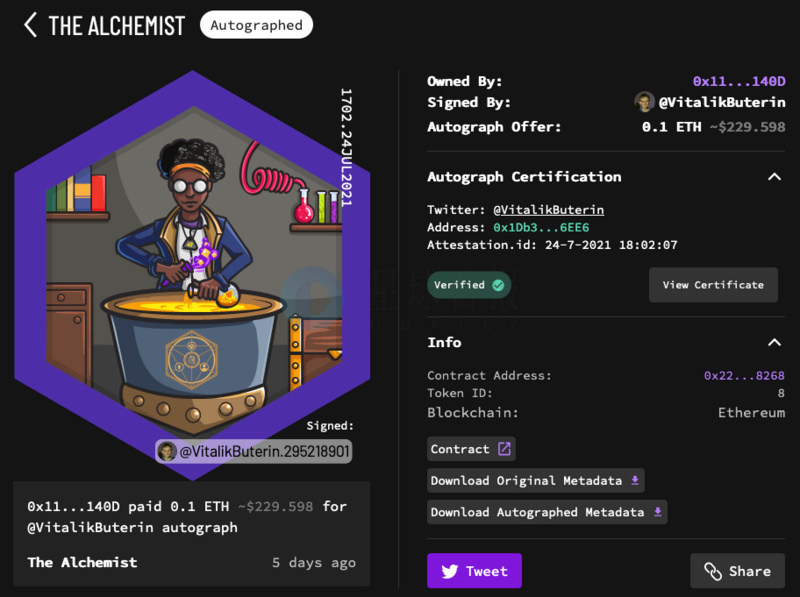Open the @VitalikButerin Twitter link

click(x=548, y=210)
